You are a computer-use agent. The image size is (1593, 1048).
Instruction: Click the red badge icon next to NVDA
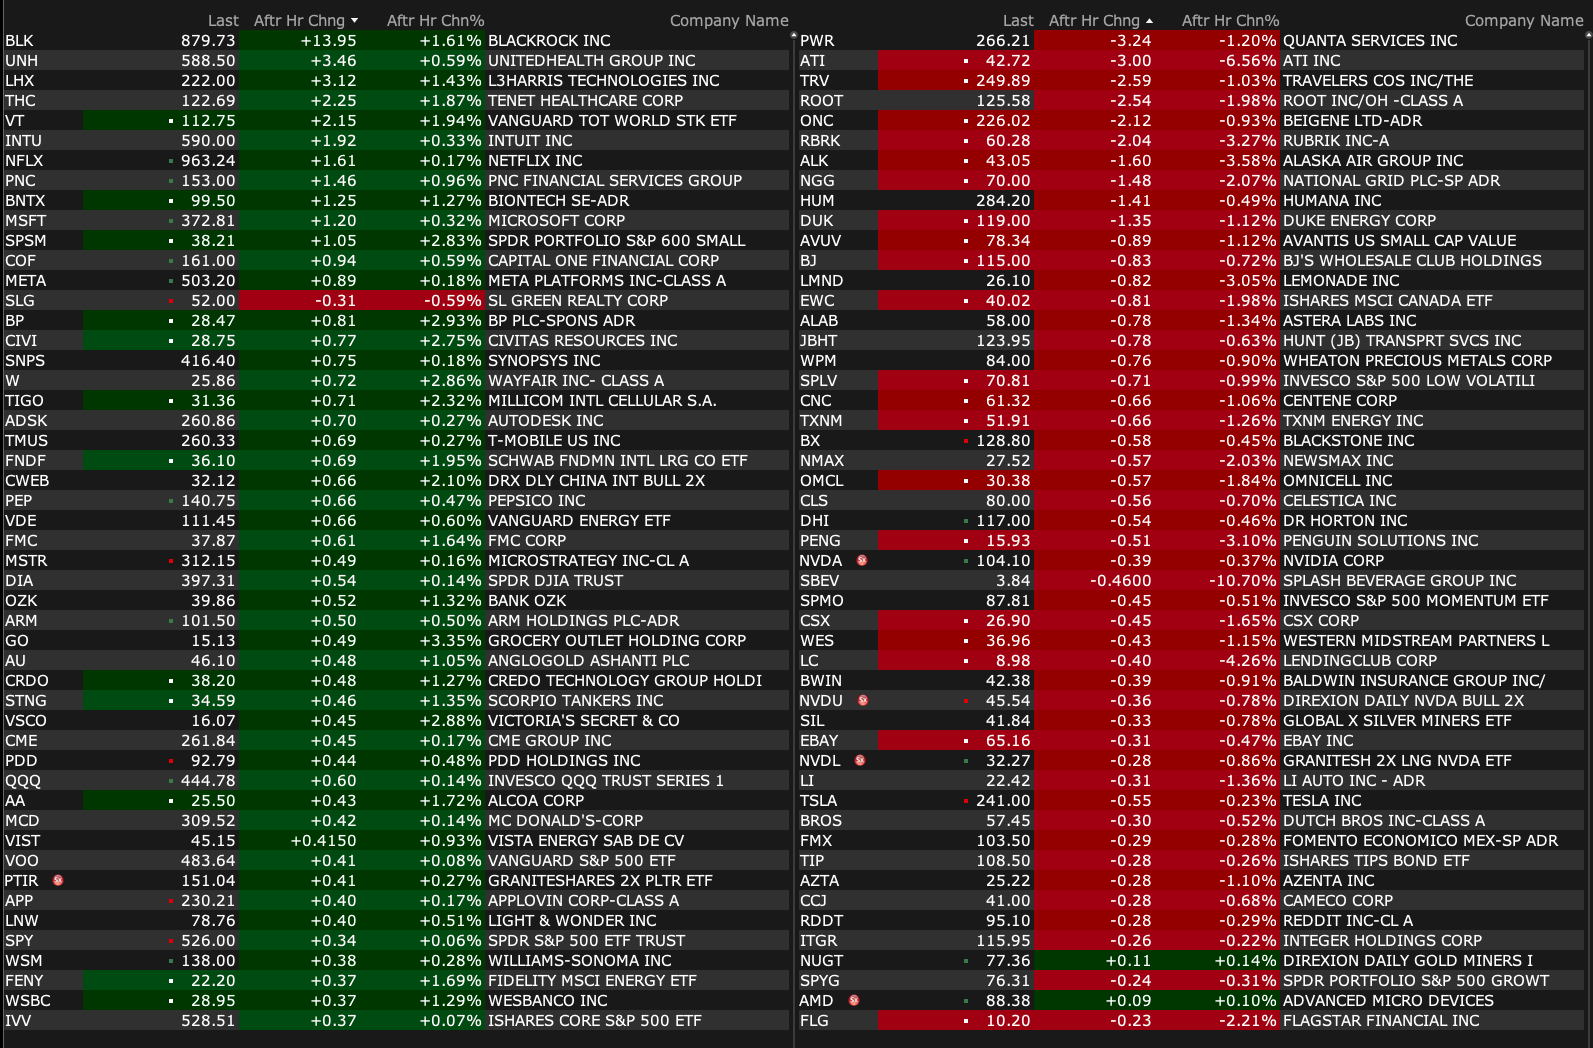click(862, 560)
